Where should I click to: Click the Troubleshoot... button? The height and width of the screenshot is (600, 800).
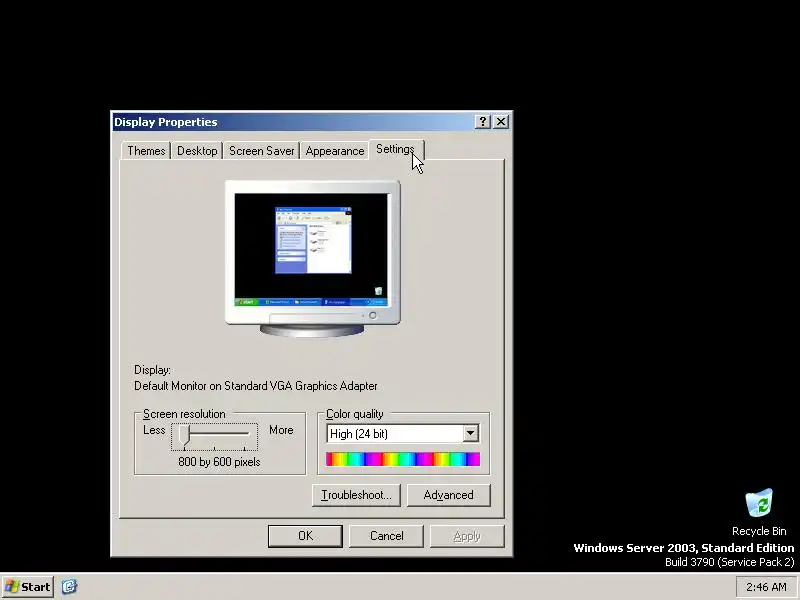click(x=356, y=495)
